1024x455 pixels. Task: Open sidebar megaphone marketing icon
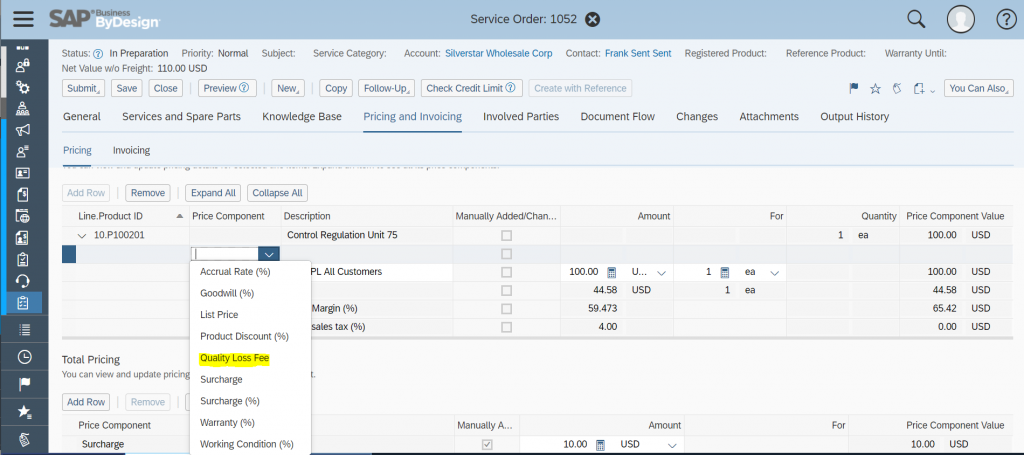tap(23, 130)
